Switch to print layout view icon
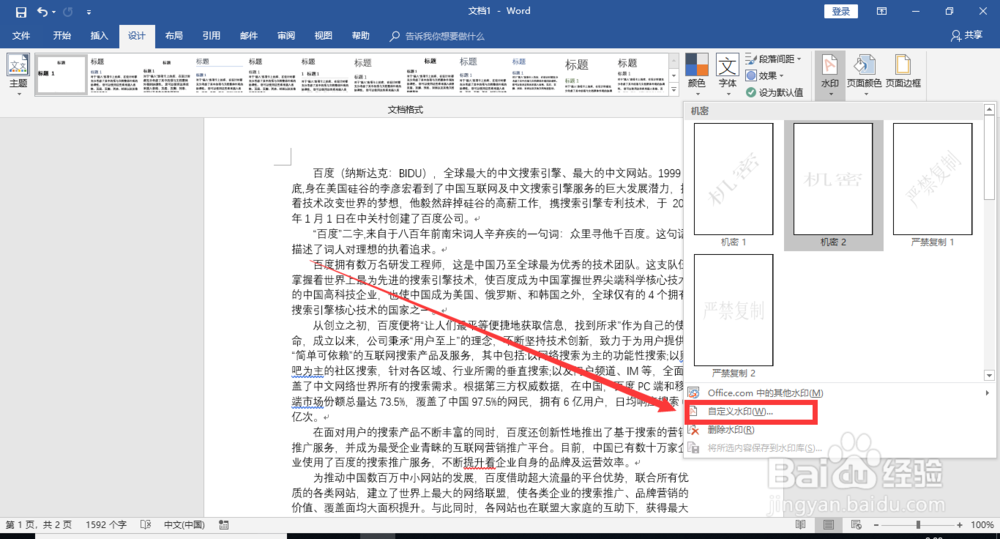The width and height of the screenshot is (1000, 539). coord(828,525)
